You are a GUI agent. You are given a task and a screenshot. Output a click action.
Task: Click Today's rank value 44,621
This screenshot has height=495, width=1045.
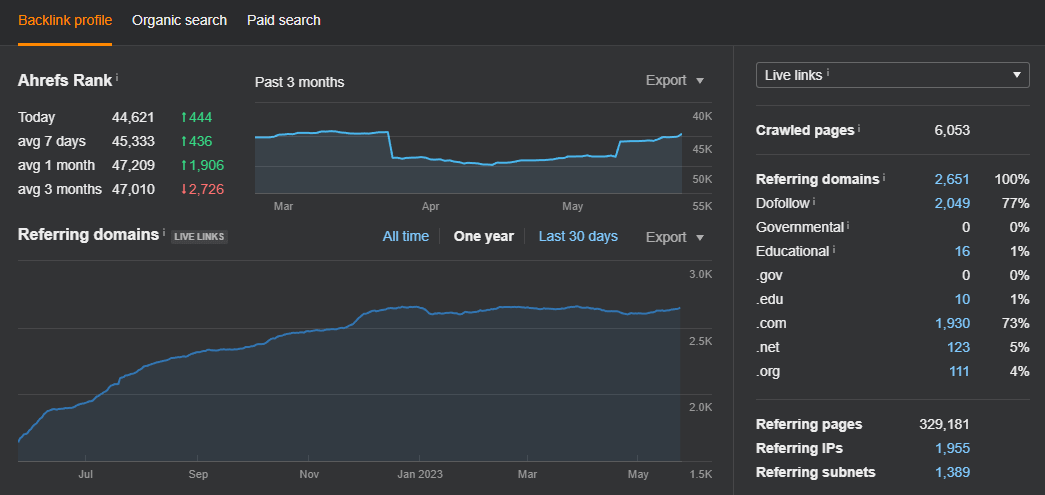(133, 117)
